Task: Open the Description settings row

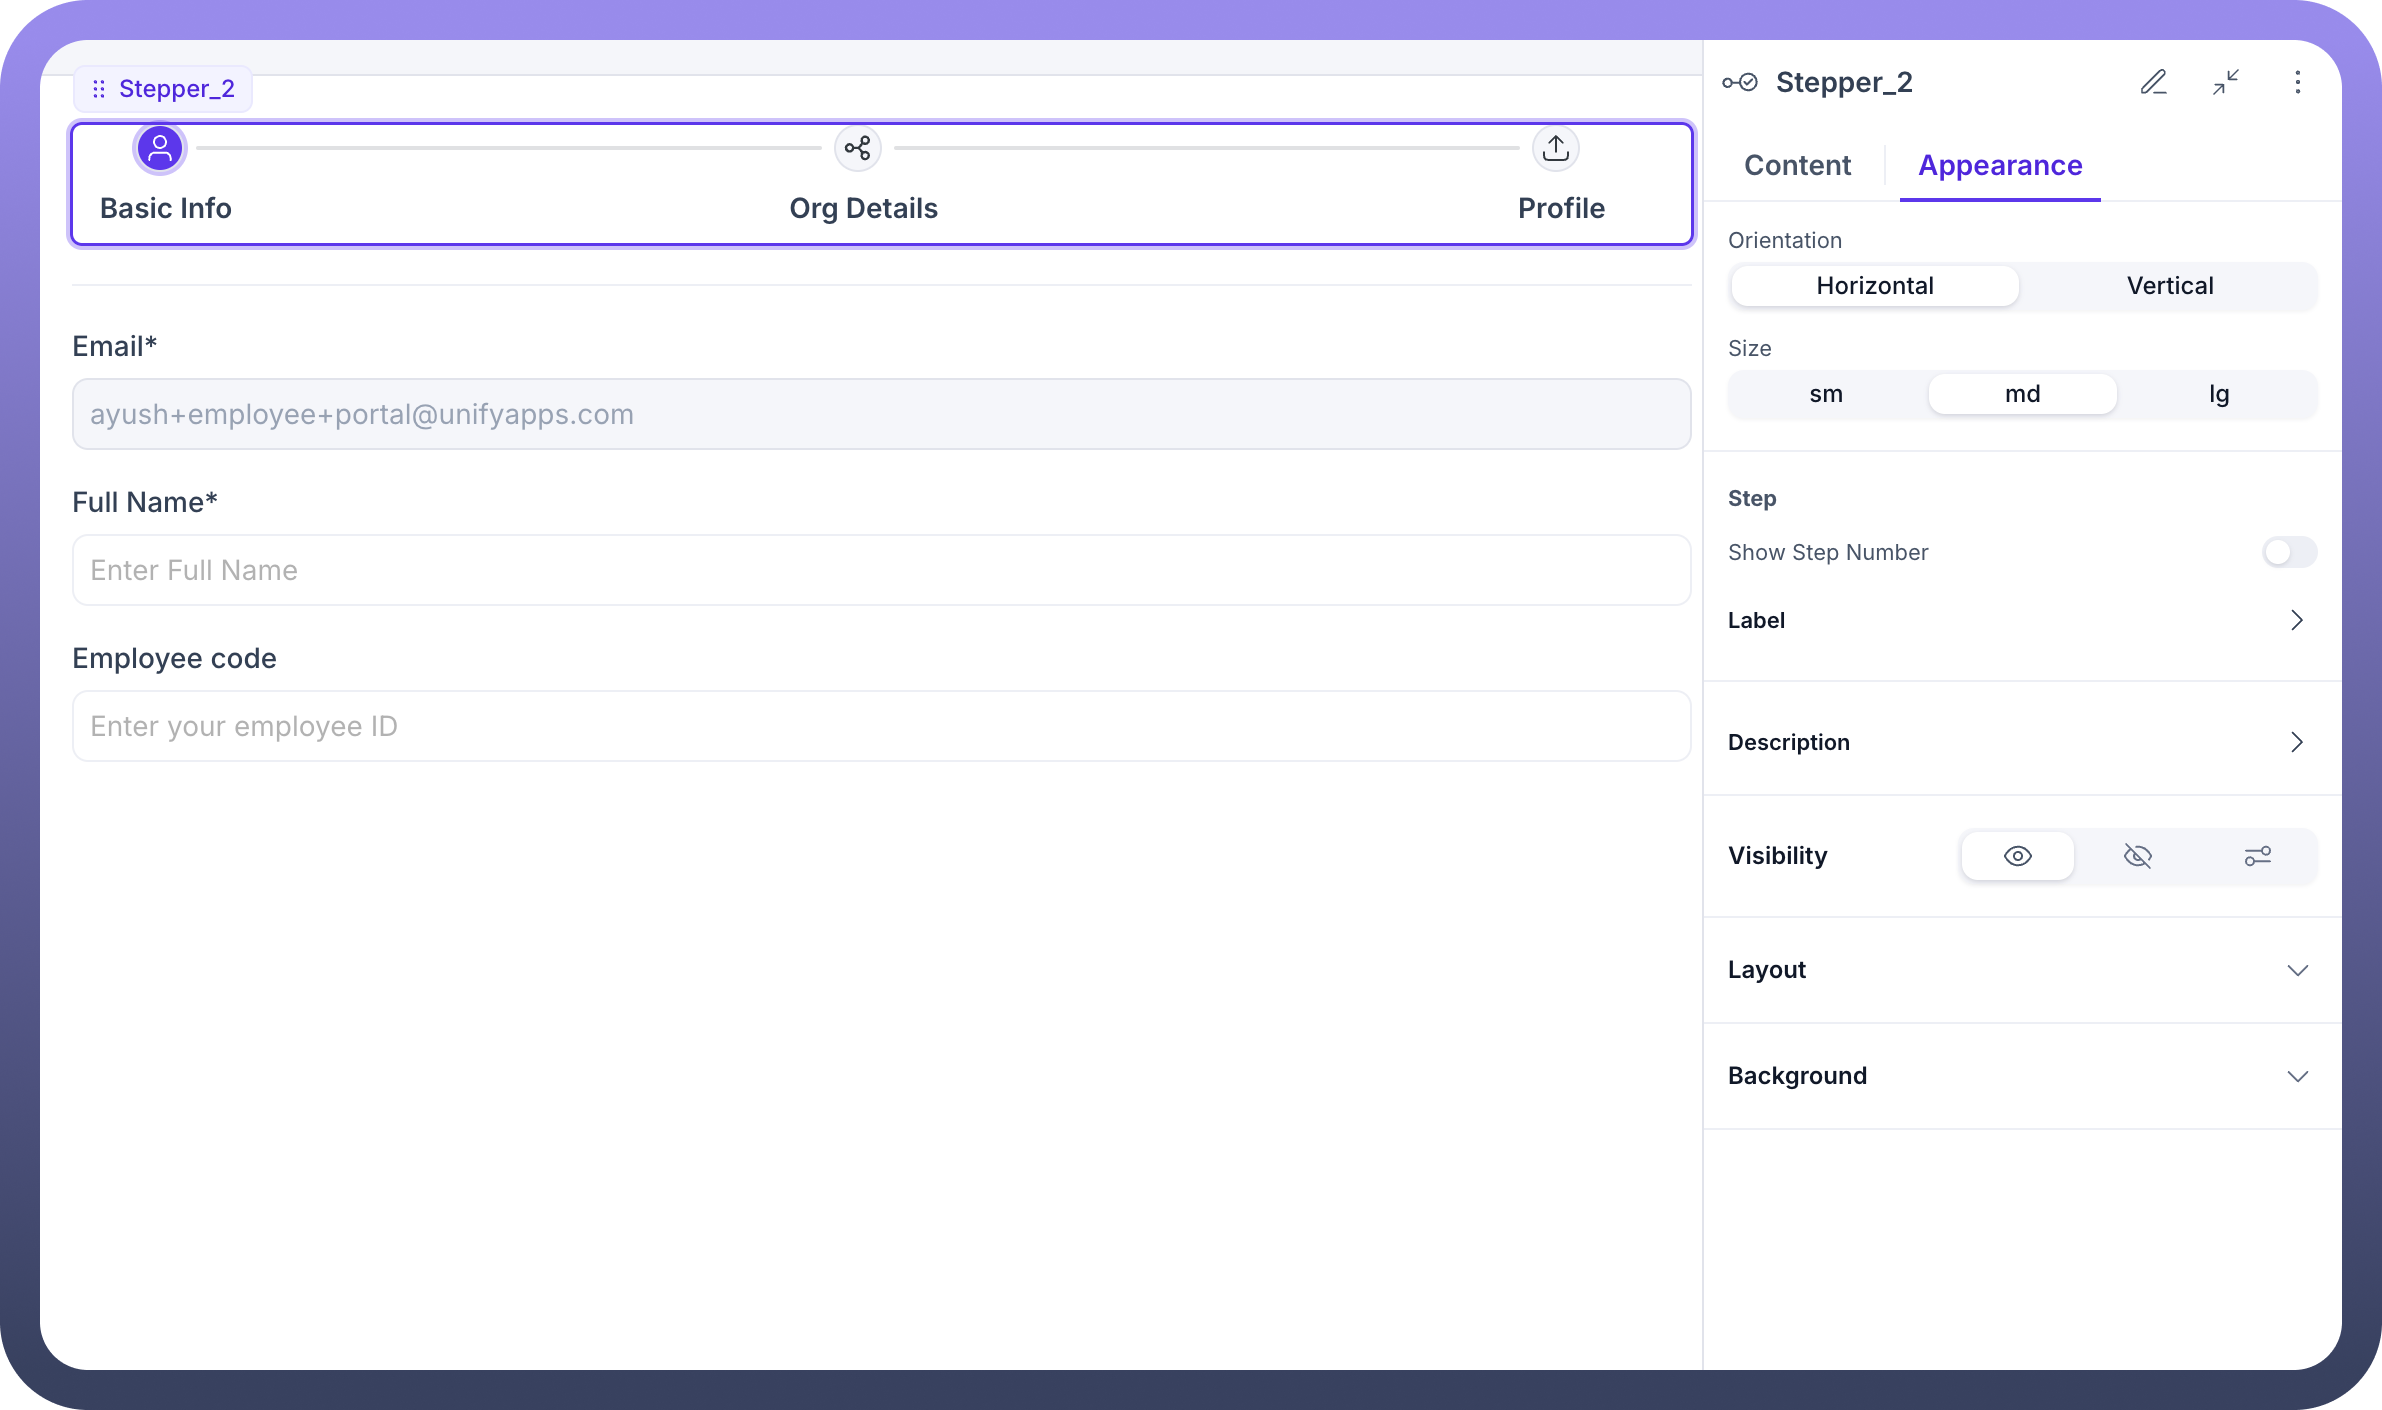Action: (x=2296, y=742)
